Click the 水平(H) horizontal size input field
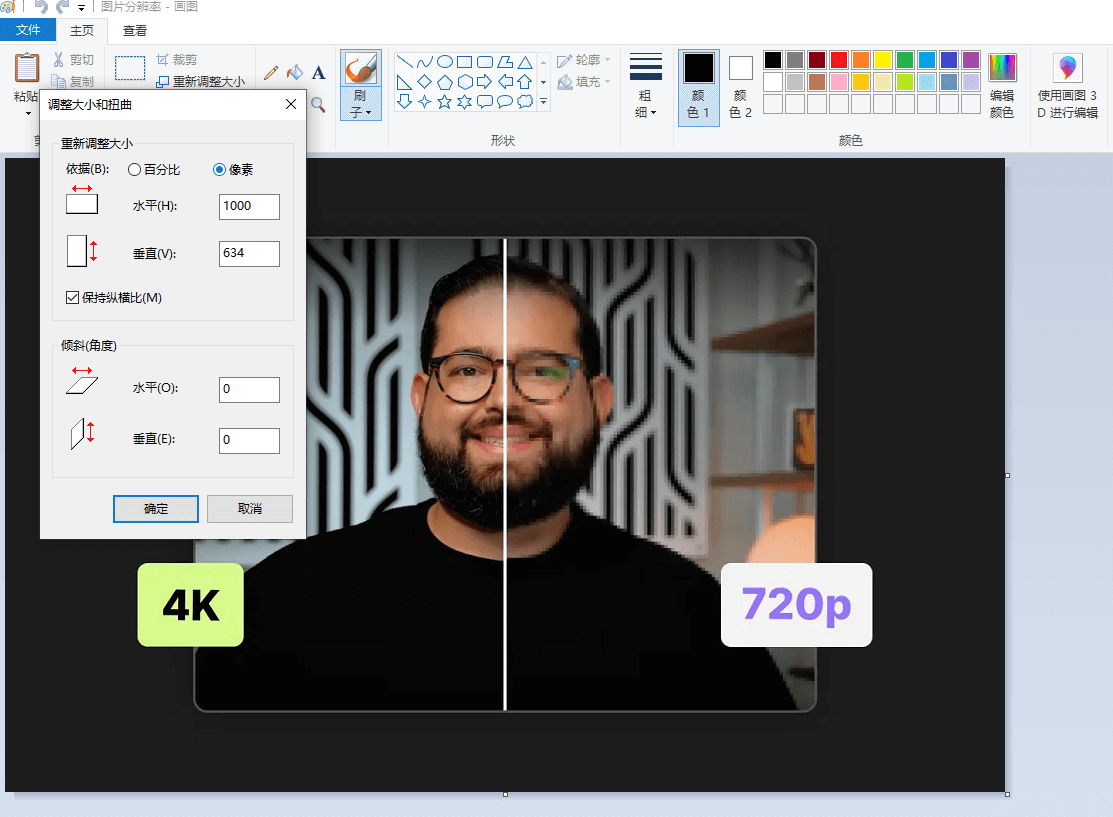Screen dimensions: 1113x817 tap(249, 207)
